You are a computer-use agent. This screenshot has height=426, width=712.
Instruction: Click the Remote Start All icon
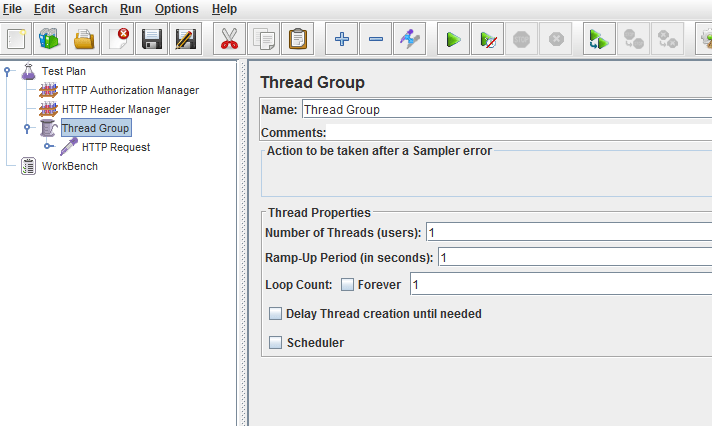tap(598, 40)
